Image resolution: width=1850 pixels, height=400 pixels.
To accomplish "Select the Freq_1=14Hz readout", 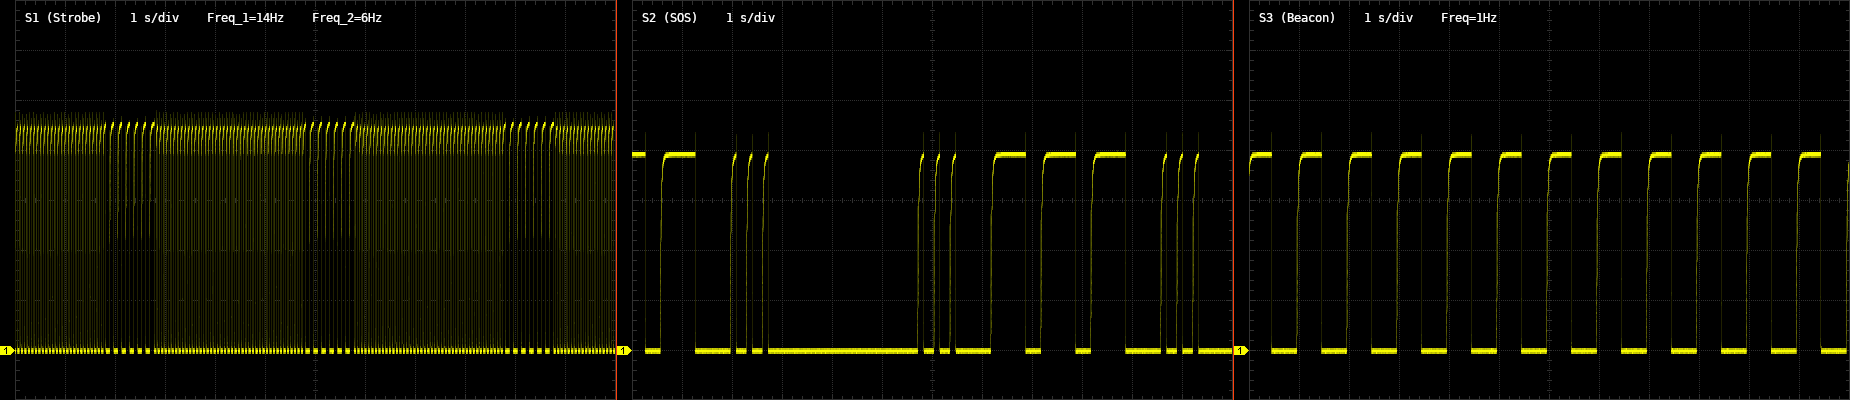I will click(x=245, y=18).
